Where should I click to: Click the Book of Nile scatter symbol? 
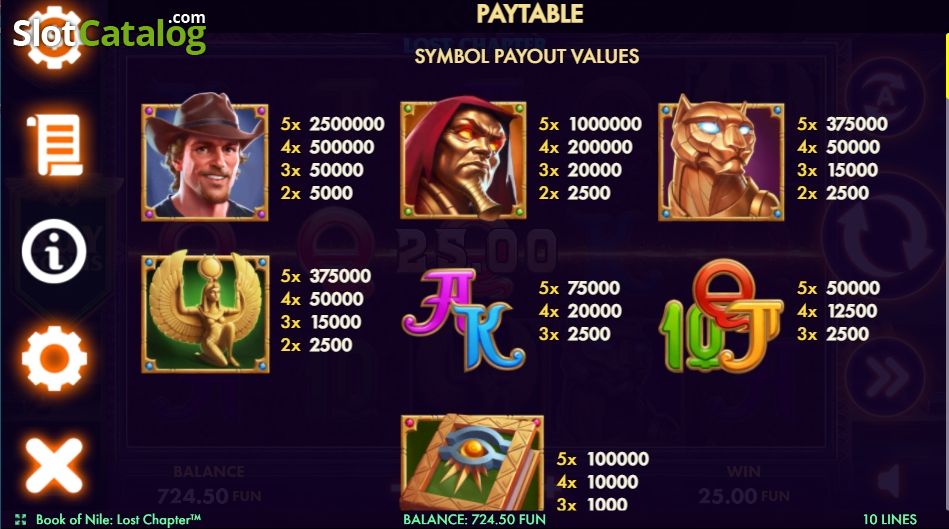point(471,463)
